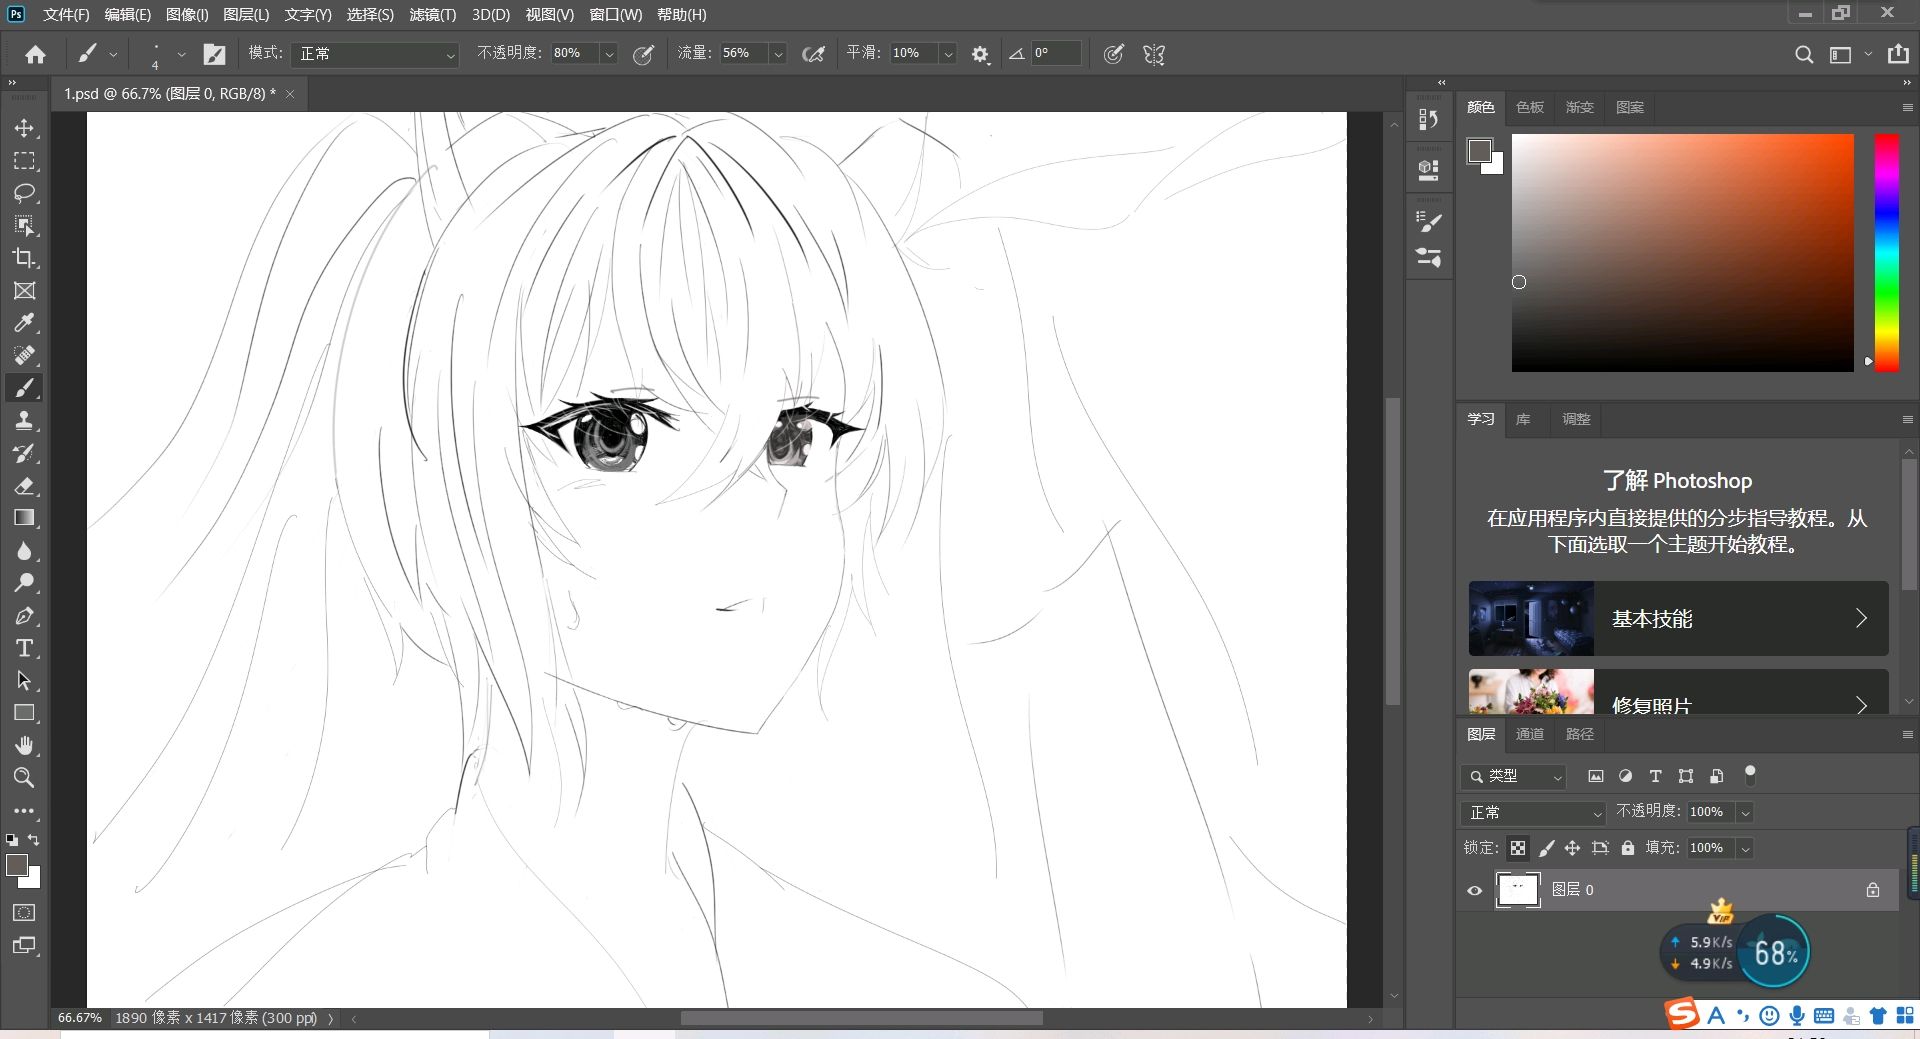Viewport: 1920px width, 1039px height.
Task: Open layer blend mode 正常 dropdown
Action: [1532, 813]
